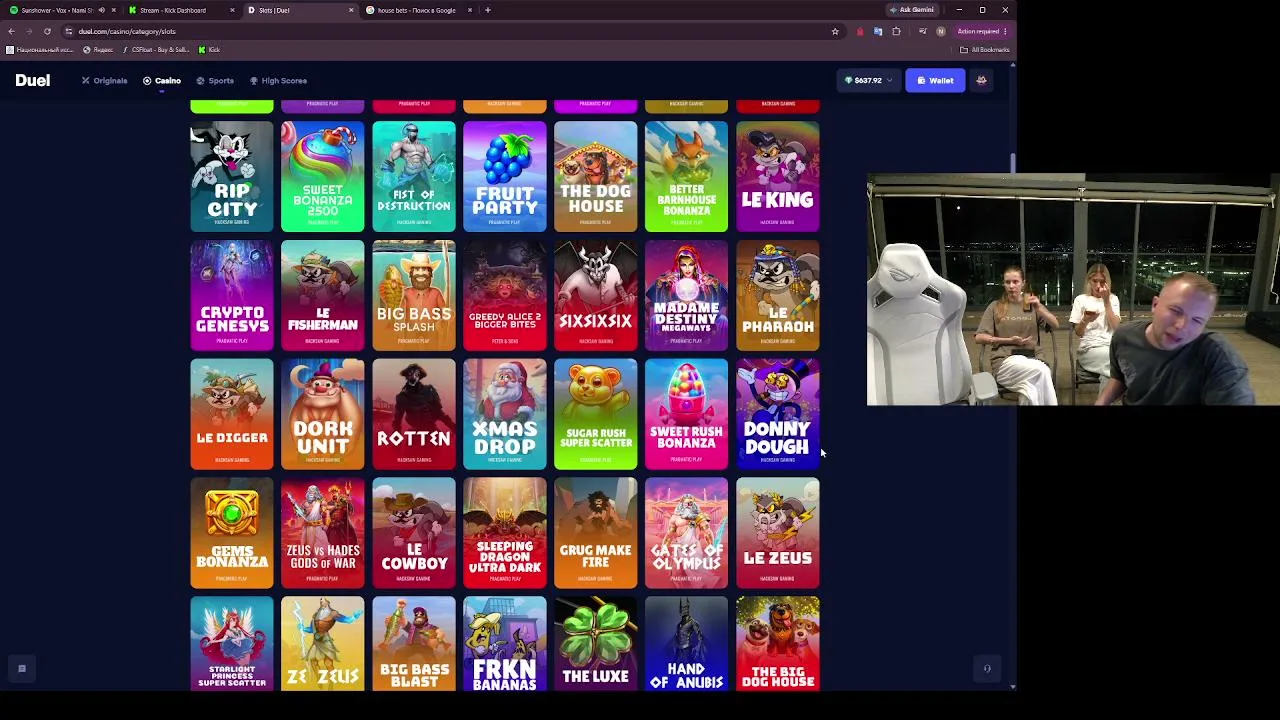The width and height of the screenshot is (1280, 720).
Task: Select the Le Cowboy slot
Action: [414, 533]
